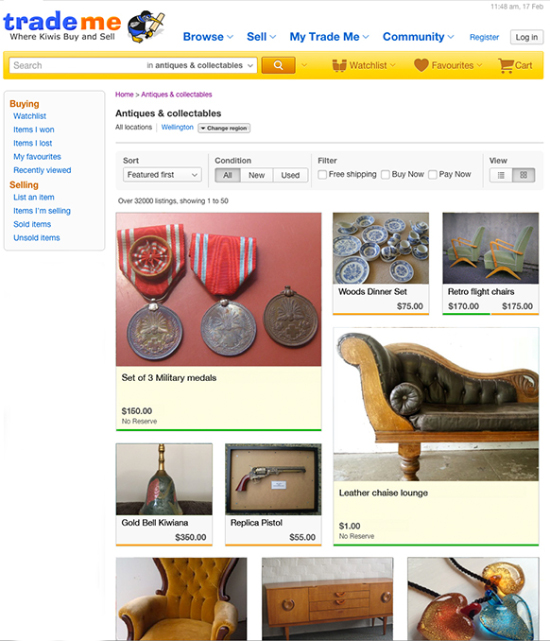This screenshot has width=550, height=641.
Task: Open the shopping Cart icon
Action: pos(506,65)
